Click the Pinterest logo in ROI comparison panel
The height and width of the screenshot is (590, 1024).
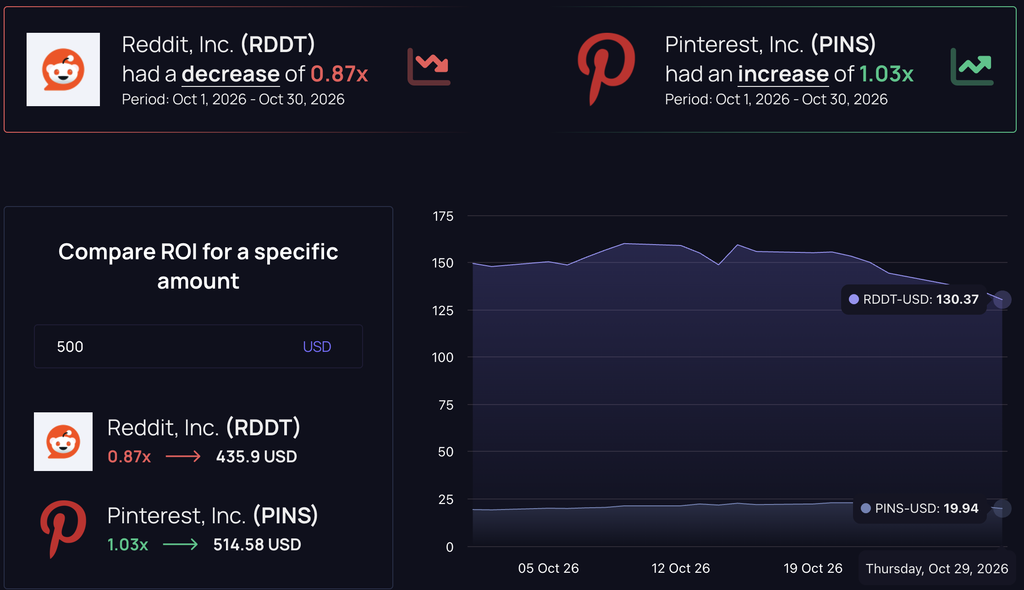click(63, 529)
